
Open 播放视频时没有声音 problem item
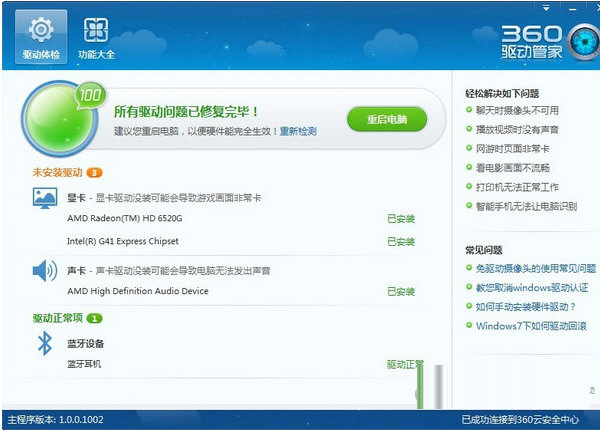coord(517,130)
